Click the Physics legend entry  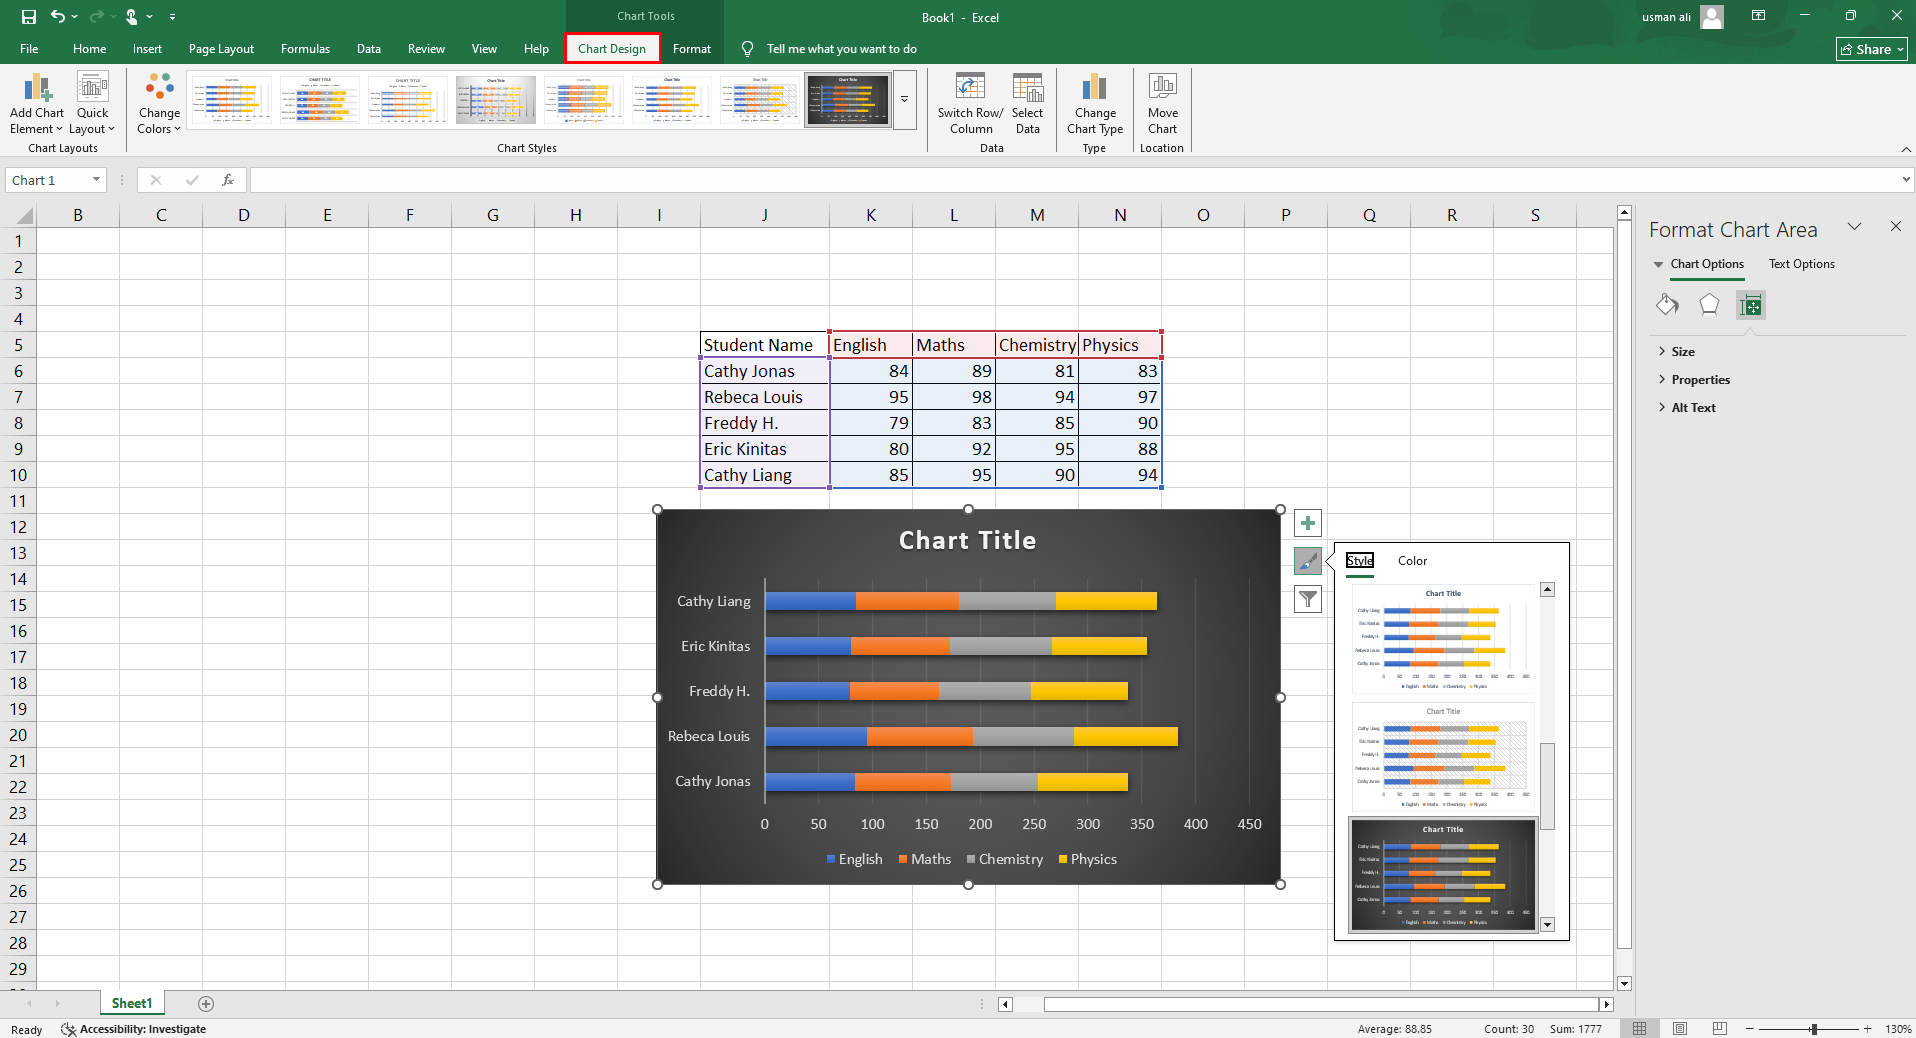click(1087, 859)
